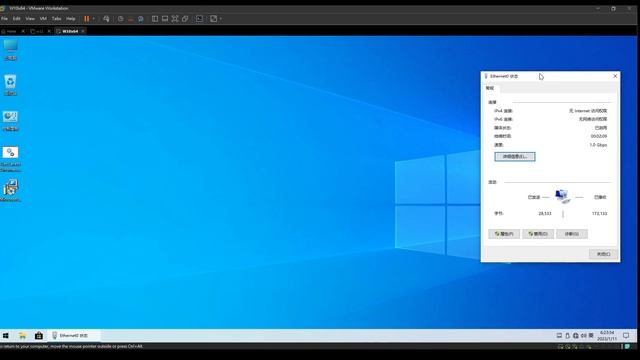Open File Explorer from the taskbar
This screenshot has width=640, height=360.
pyautogui.click(x=22, y=336)
